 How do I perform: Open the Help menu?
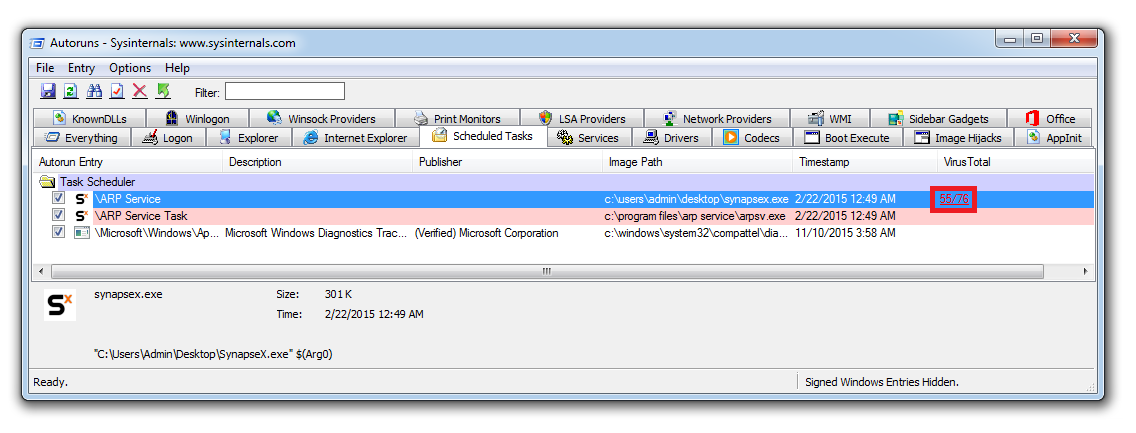tap(177, 68)
